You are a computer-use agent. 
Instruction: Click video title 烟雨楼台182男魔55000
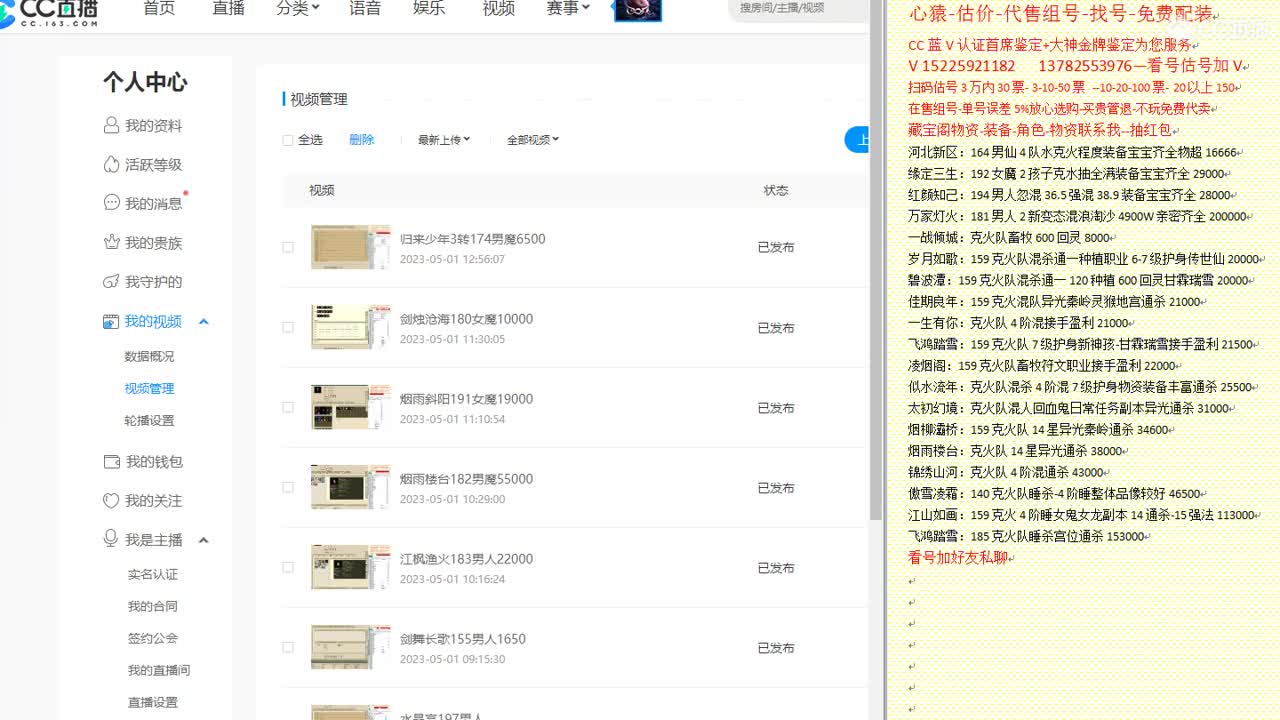pos(466,479)
